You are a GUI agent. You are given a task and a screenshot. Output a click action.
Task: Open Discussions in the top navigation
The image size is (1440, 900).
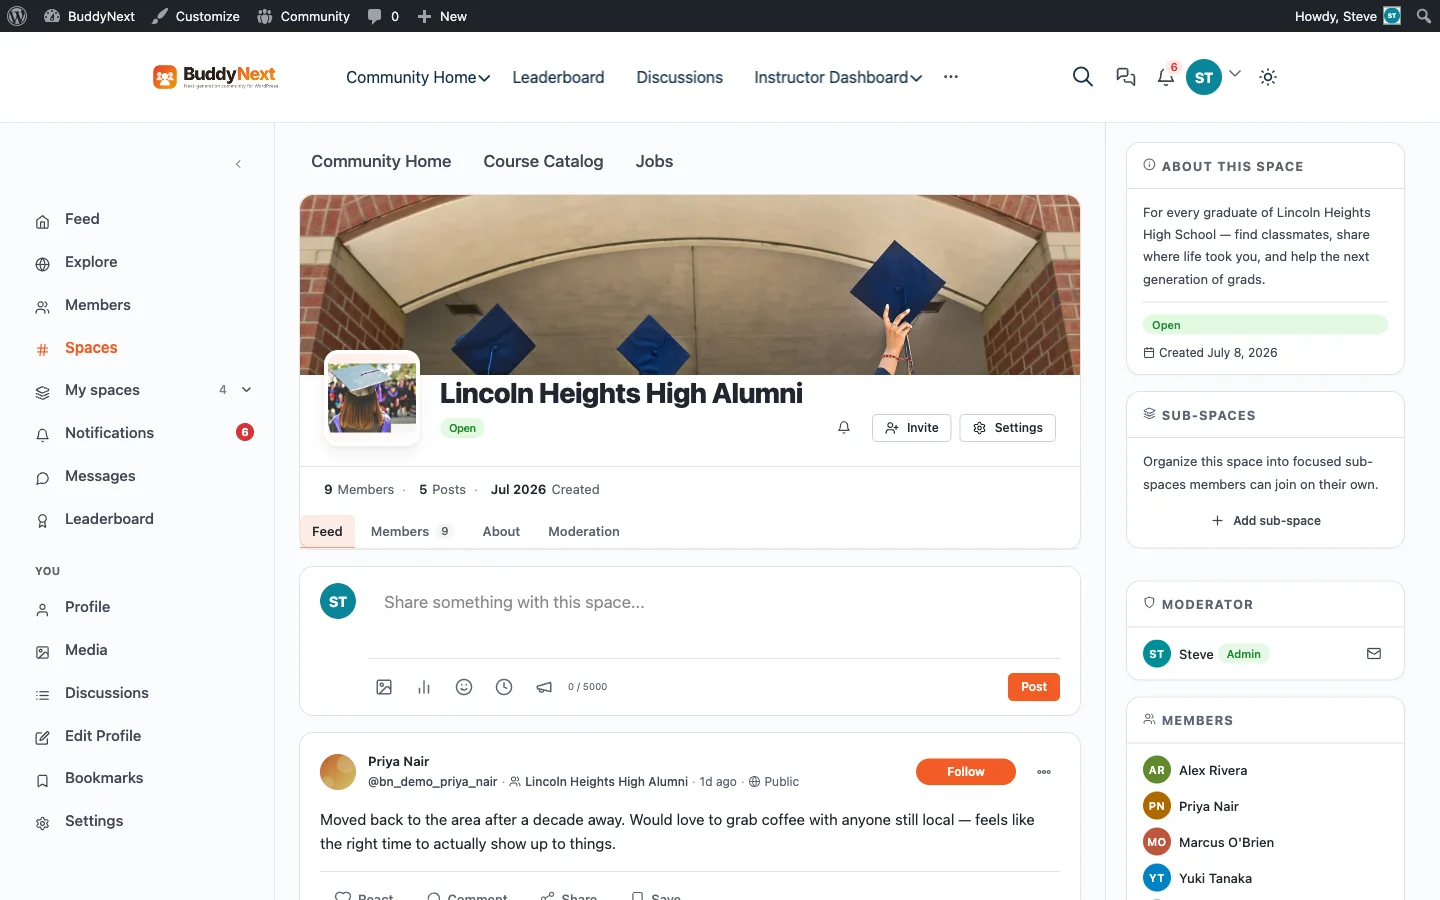pos(679,77)
